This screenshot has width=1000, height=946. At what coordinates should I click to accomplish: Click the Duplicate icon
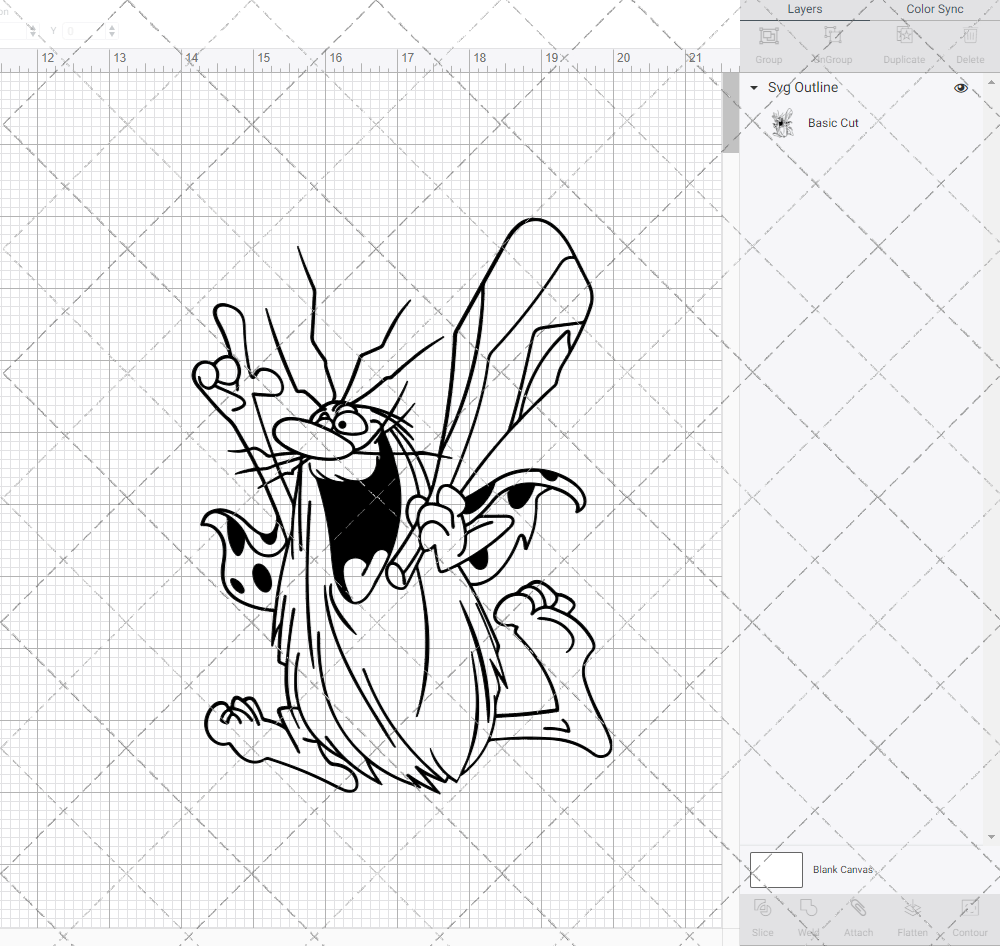(904, 42)
